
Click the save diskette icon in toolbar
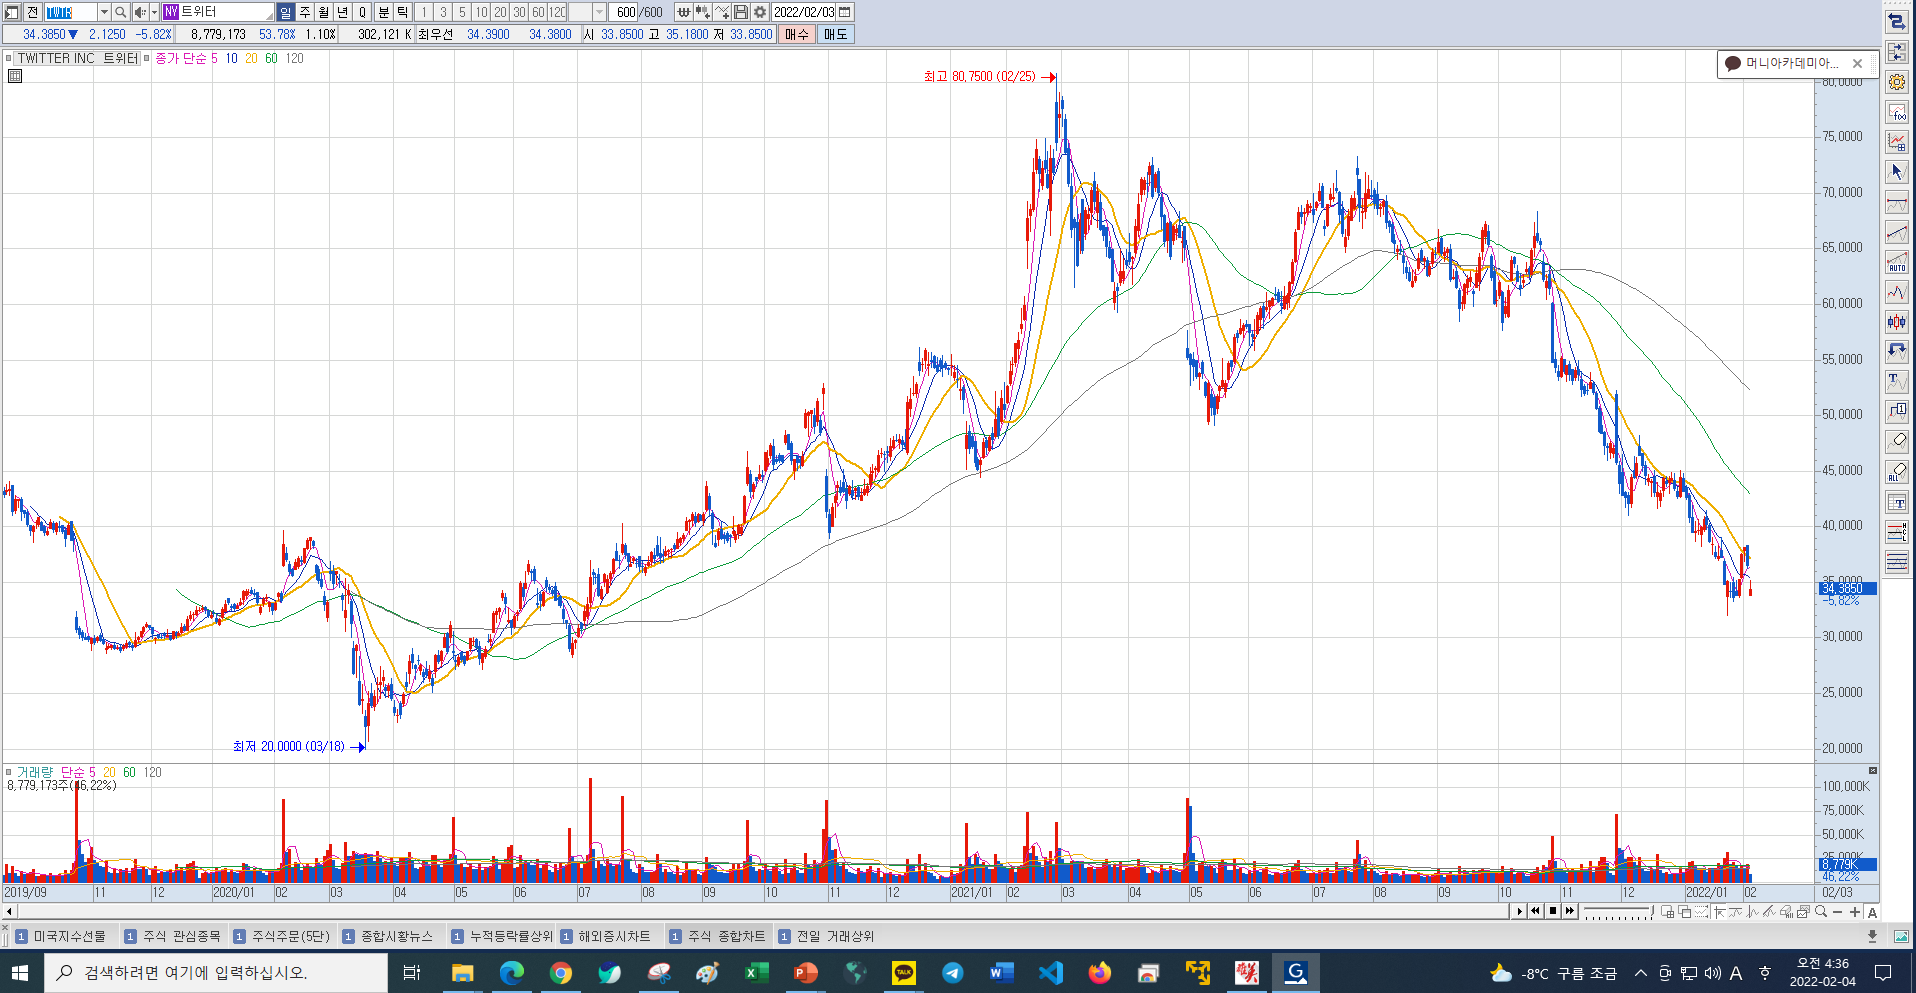[x=741, y=12]
